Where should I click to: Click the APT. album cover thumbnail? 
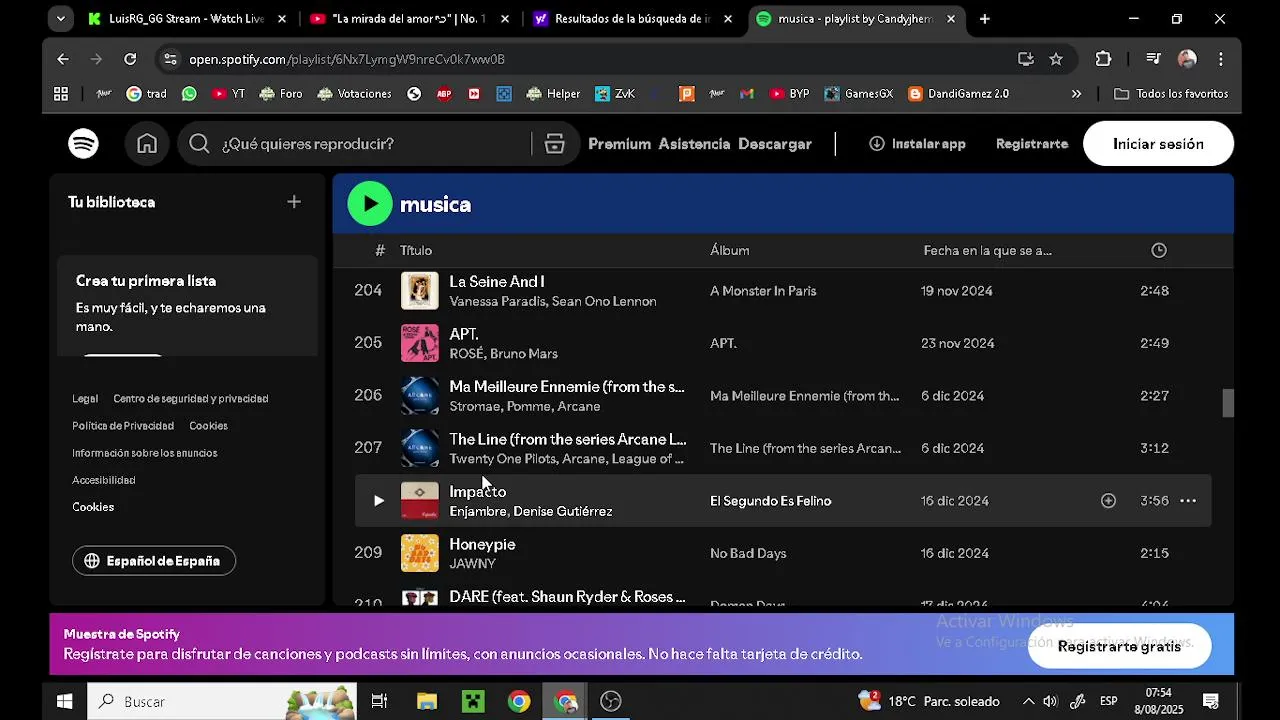pyautogui.click(x=419, y=343)
